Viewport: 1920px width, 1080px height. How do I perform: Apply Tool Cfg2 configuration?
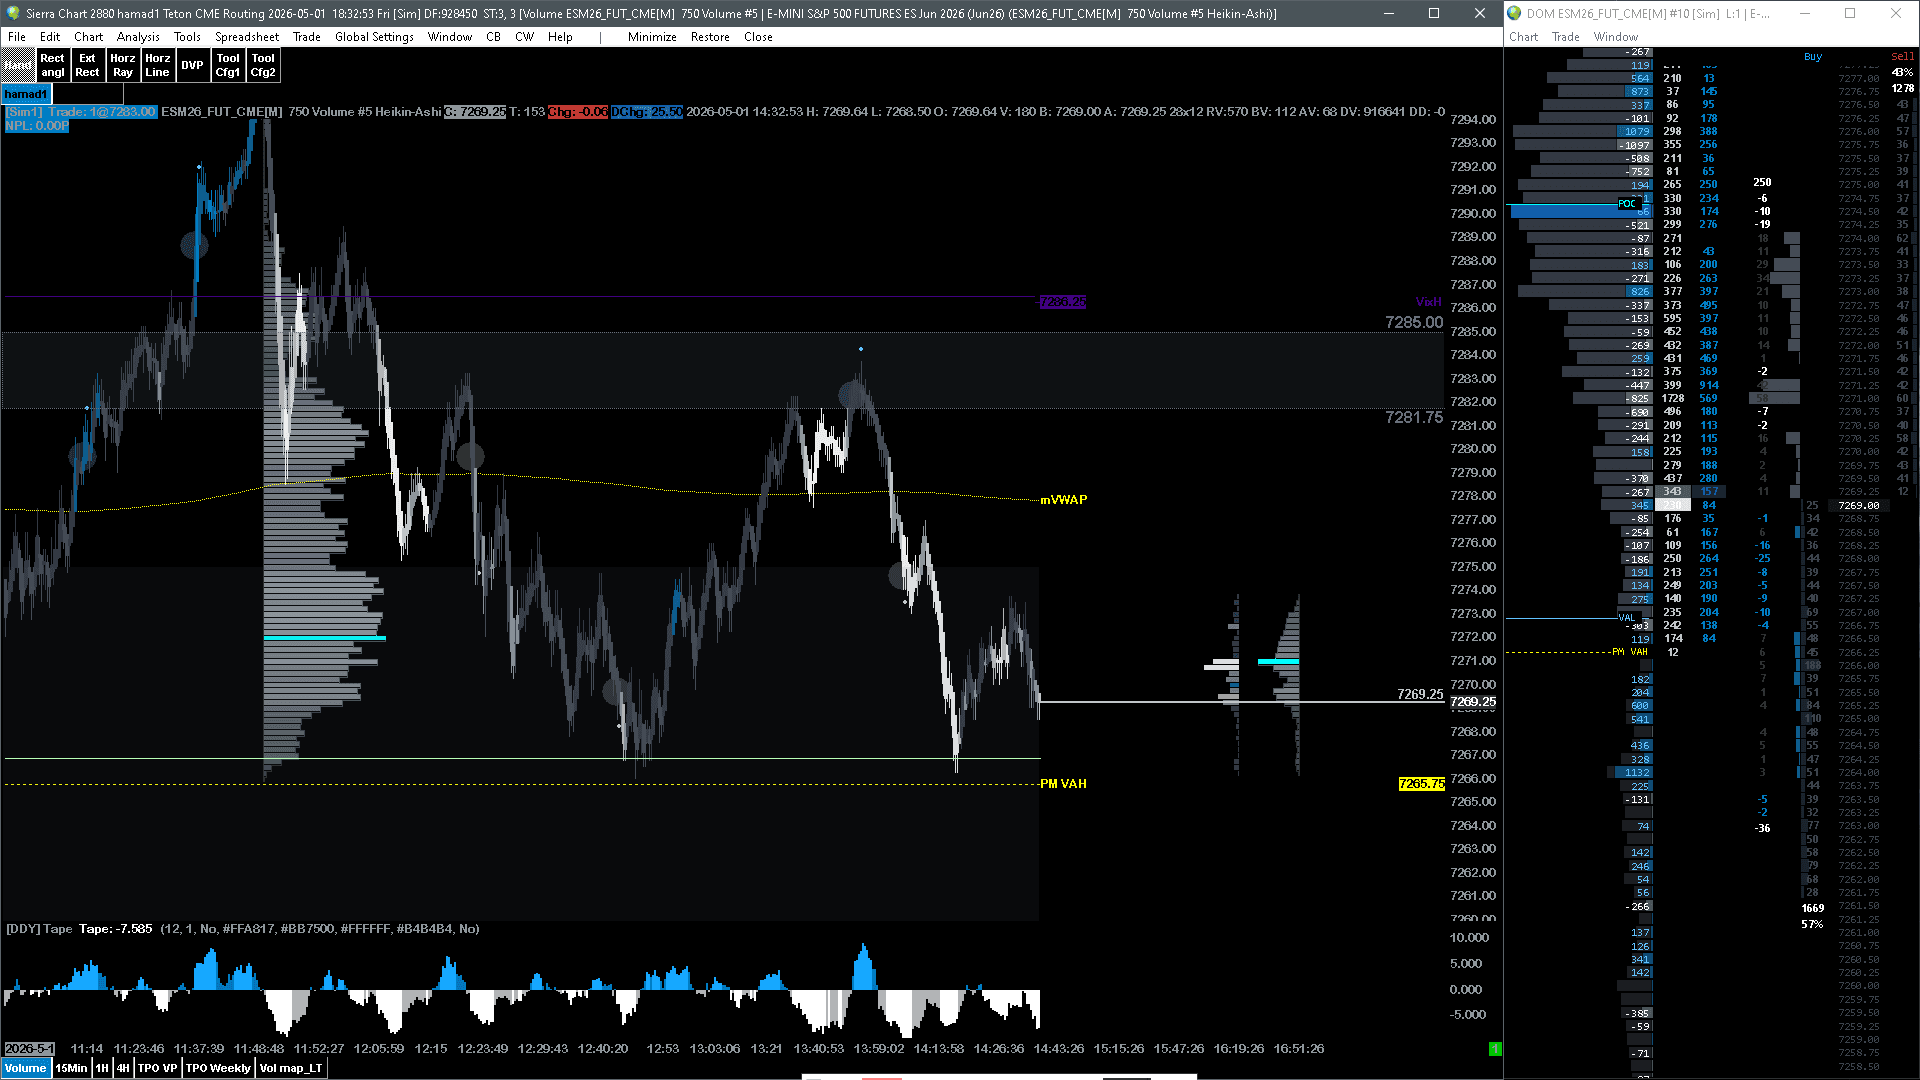coord(263,65)
